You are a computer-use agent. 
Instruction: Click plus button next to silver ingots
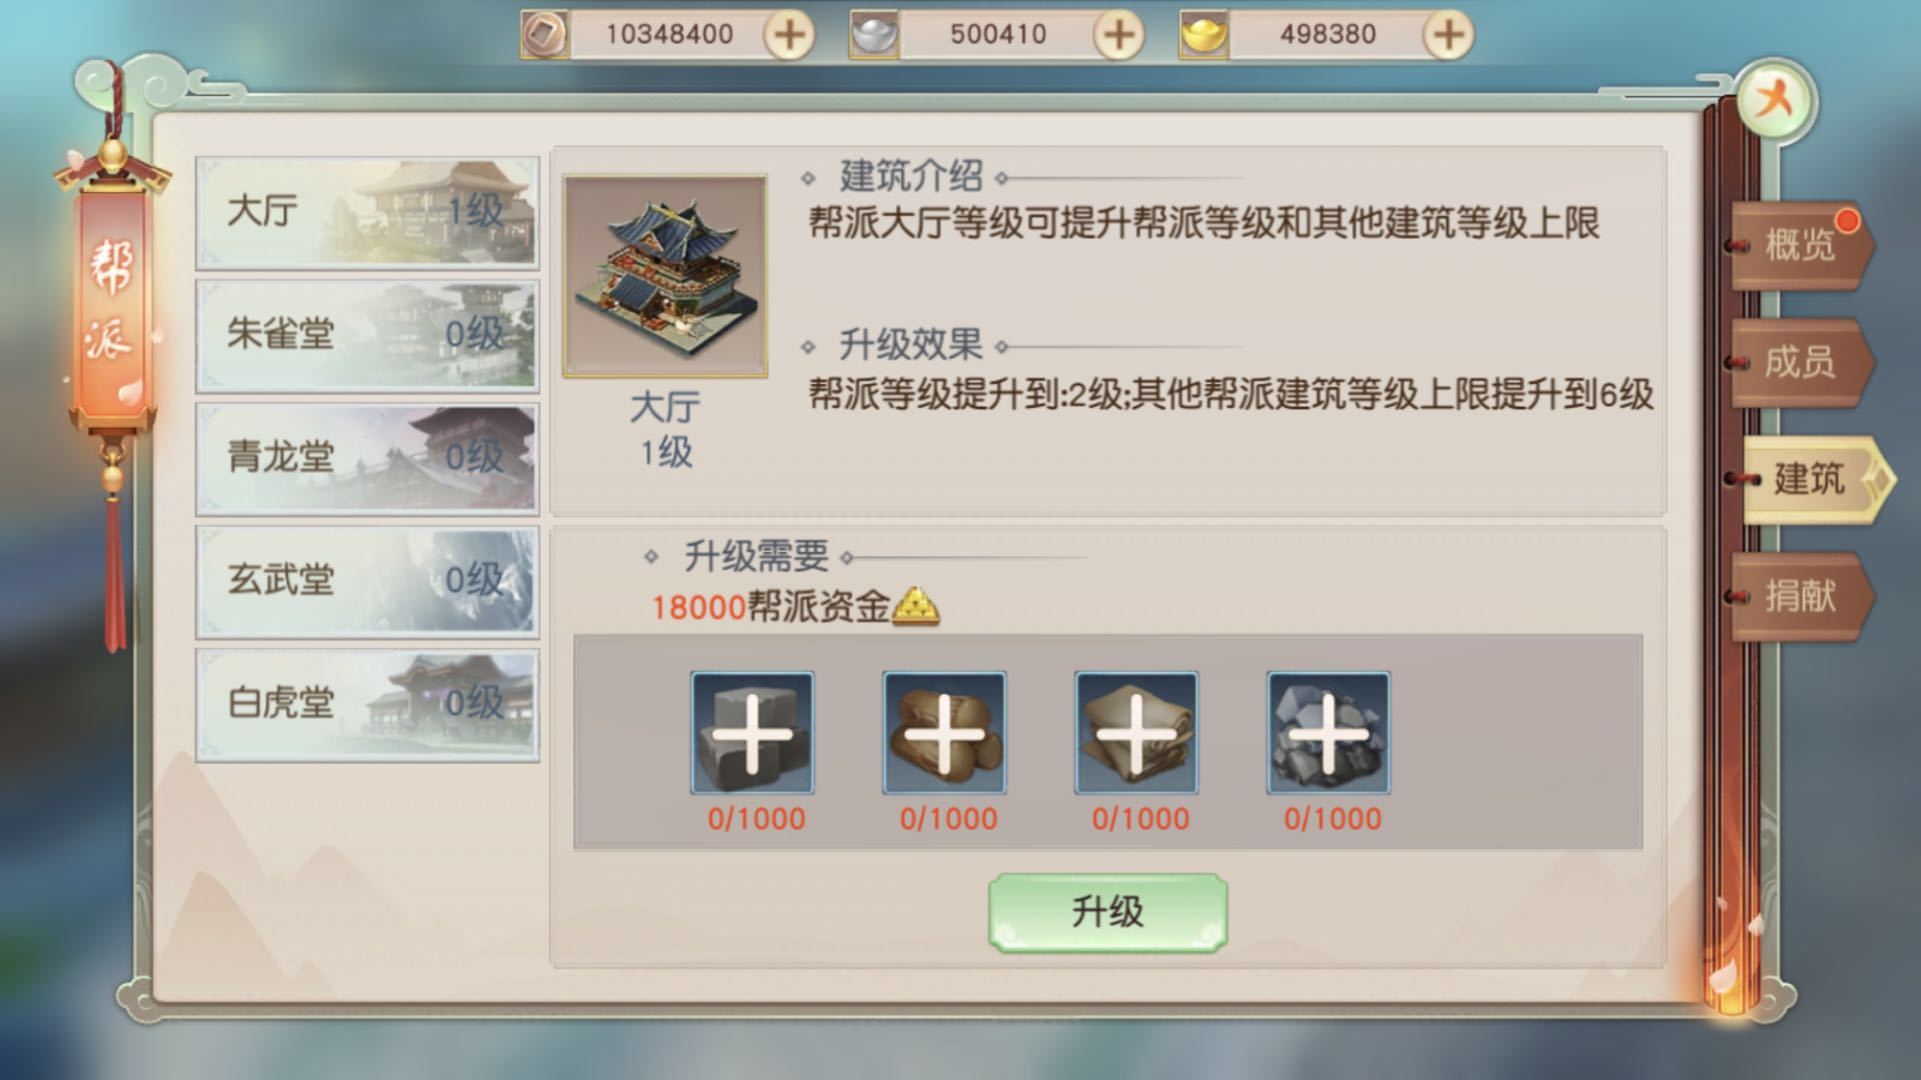point(1118,35)
